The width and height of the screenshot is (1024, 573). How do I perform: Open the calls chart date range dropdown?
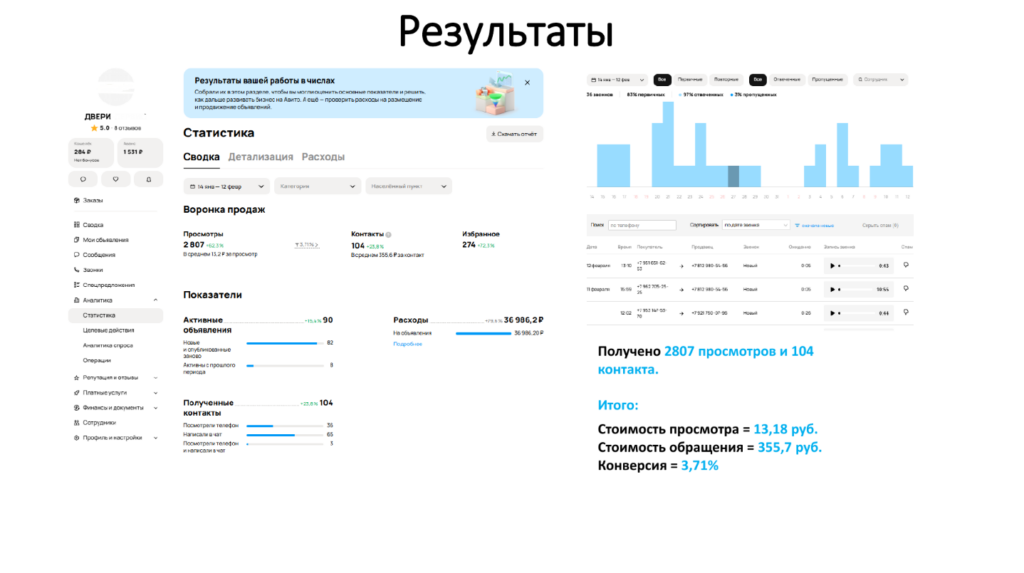coord(617,80)
